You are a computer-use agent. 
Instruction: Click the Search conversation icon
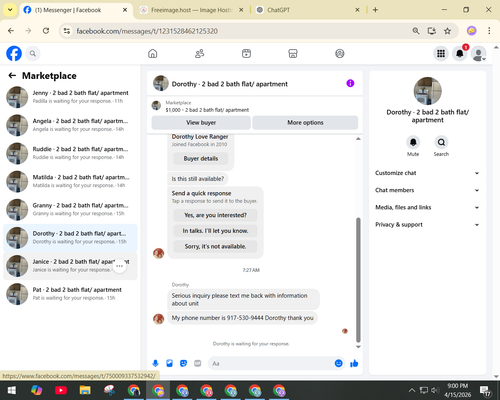pos(441,142)
